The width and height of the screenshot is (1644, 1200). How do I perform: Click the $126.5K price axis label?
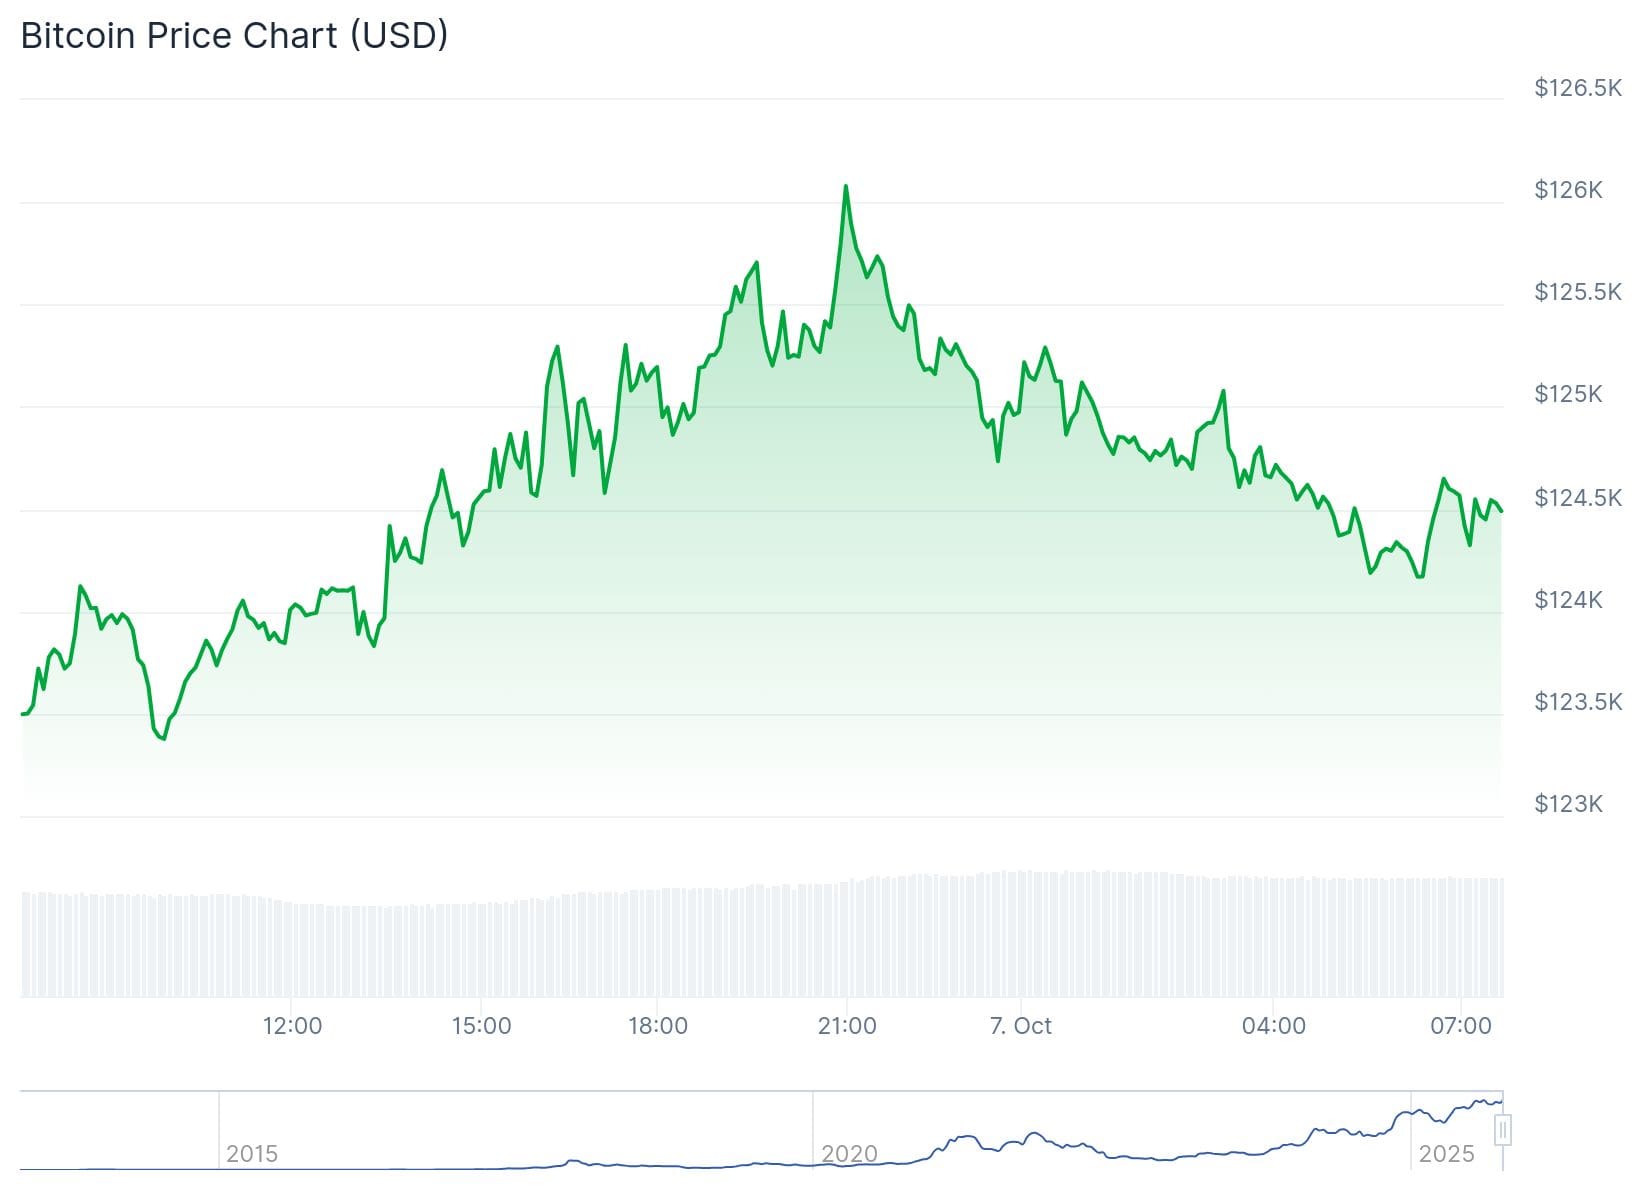coord(1578,88)
